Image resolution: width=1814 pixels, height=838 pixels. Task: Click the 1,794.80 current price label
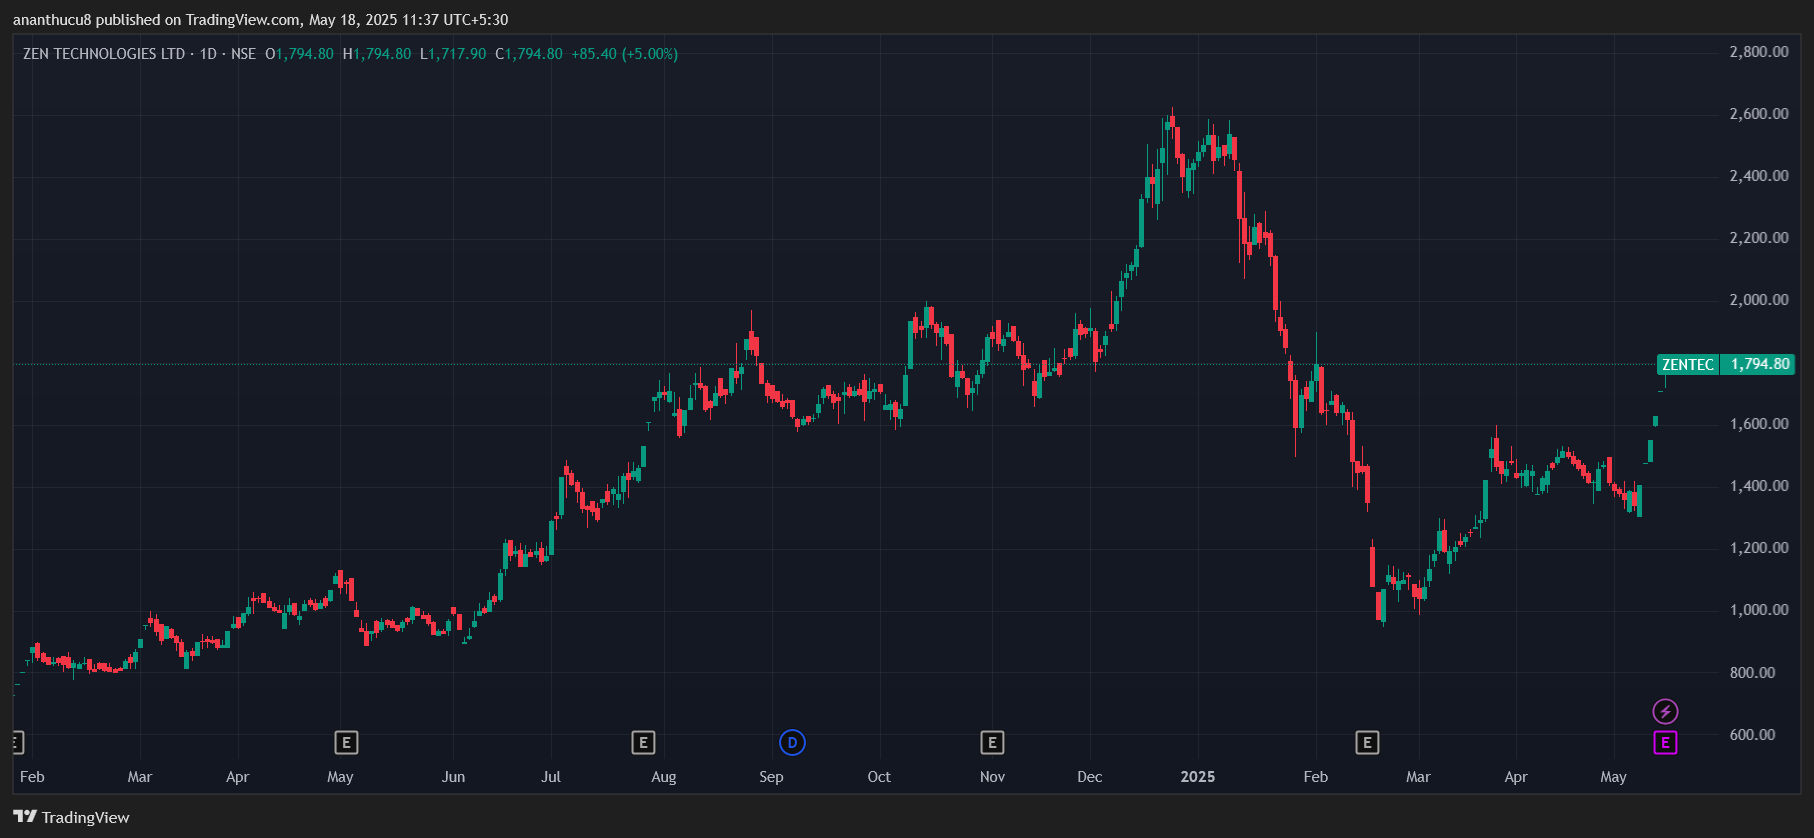(1759, 364)
